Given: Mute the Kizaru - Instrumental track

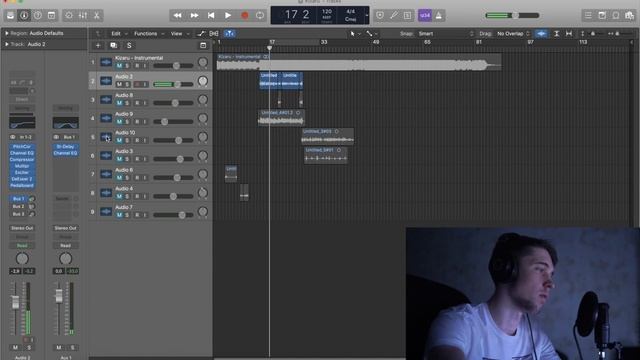Looking at the screenshot, I should [x=119, y=66].
